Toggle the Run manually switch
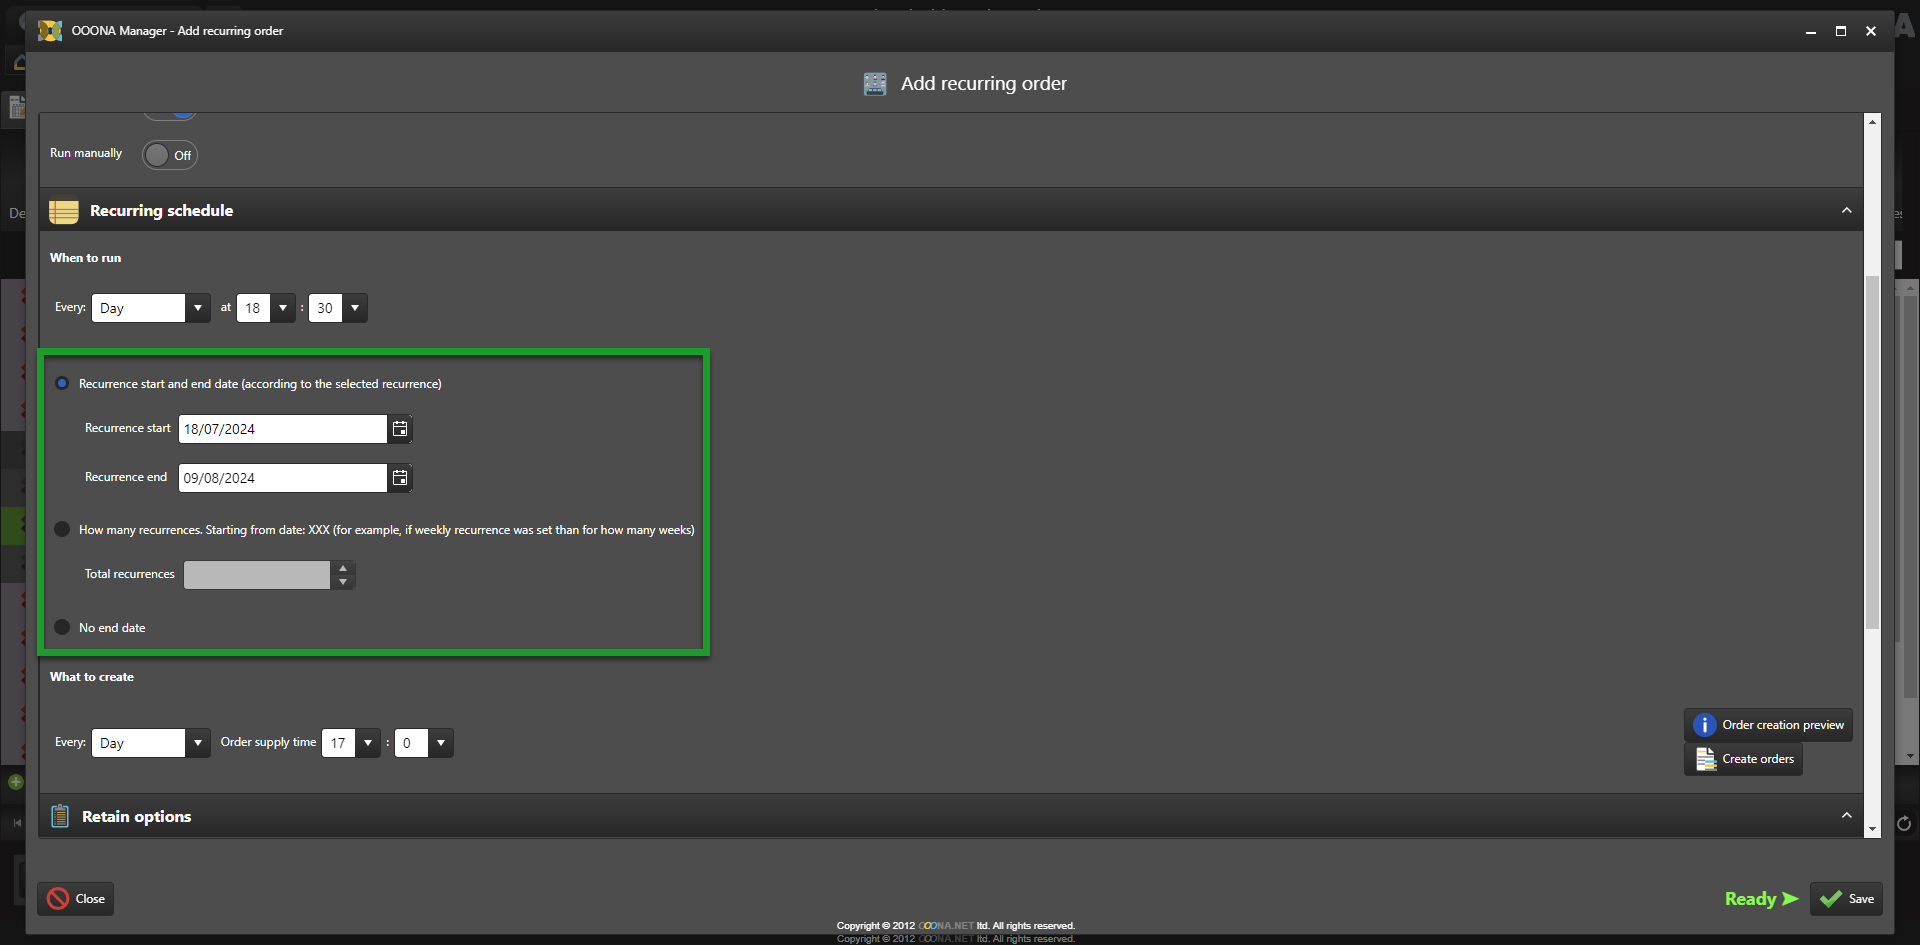The height and width of the screenshot is (945, 1920). point(169,155)
